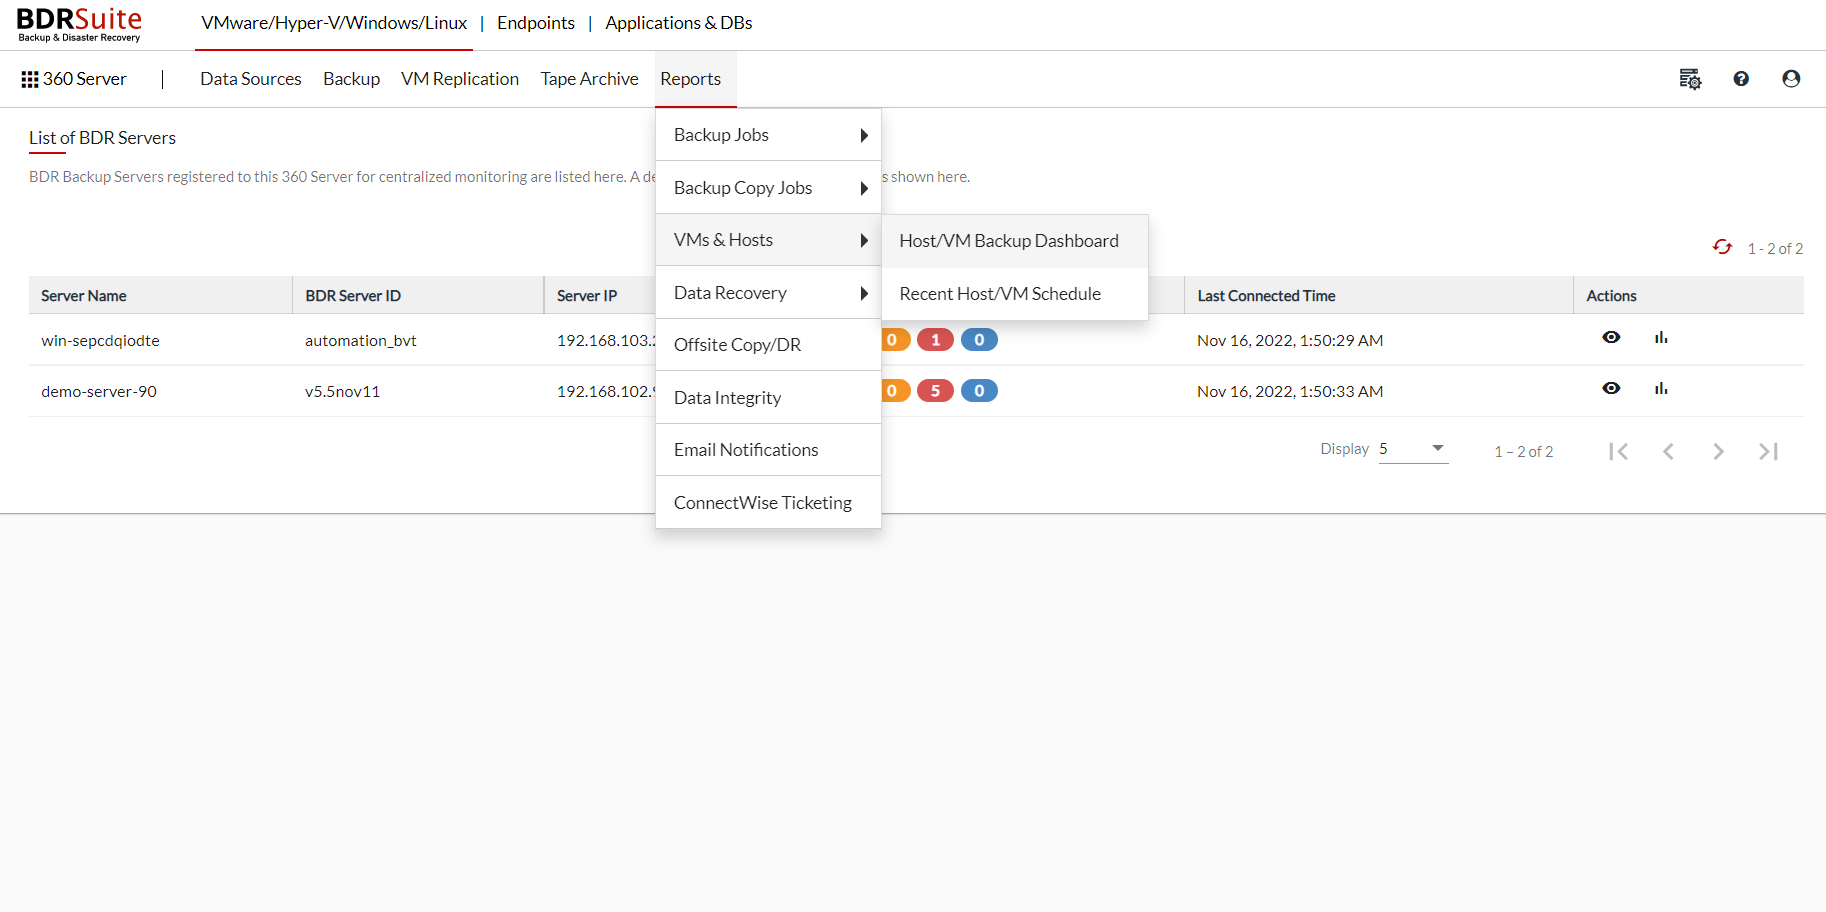Viewport: 1826px width, 912px height.
Task: Open the VM Replication menu
Action: (x=460, y=79)
